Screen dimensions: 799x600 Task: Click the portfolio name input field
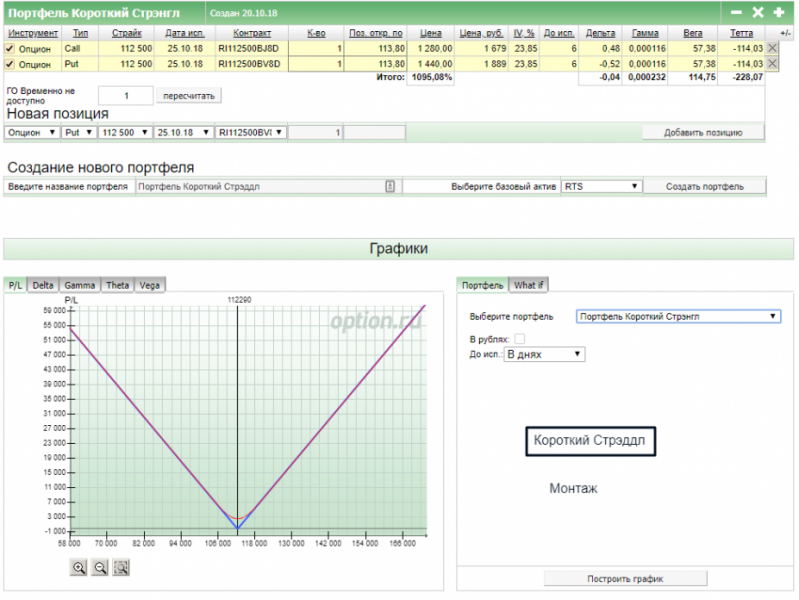click(268, 187)
